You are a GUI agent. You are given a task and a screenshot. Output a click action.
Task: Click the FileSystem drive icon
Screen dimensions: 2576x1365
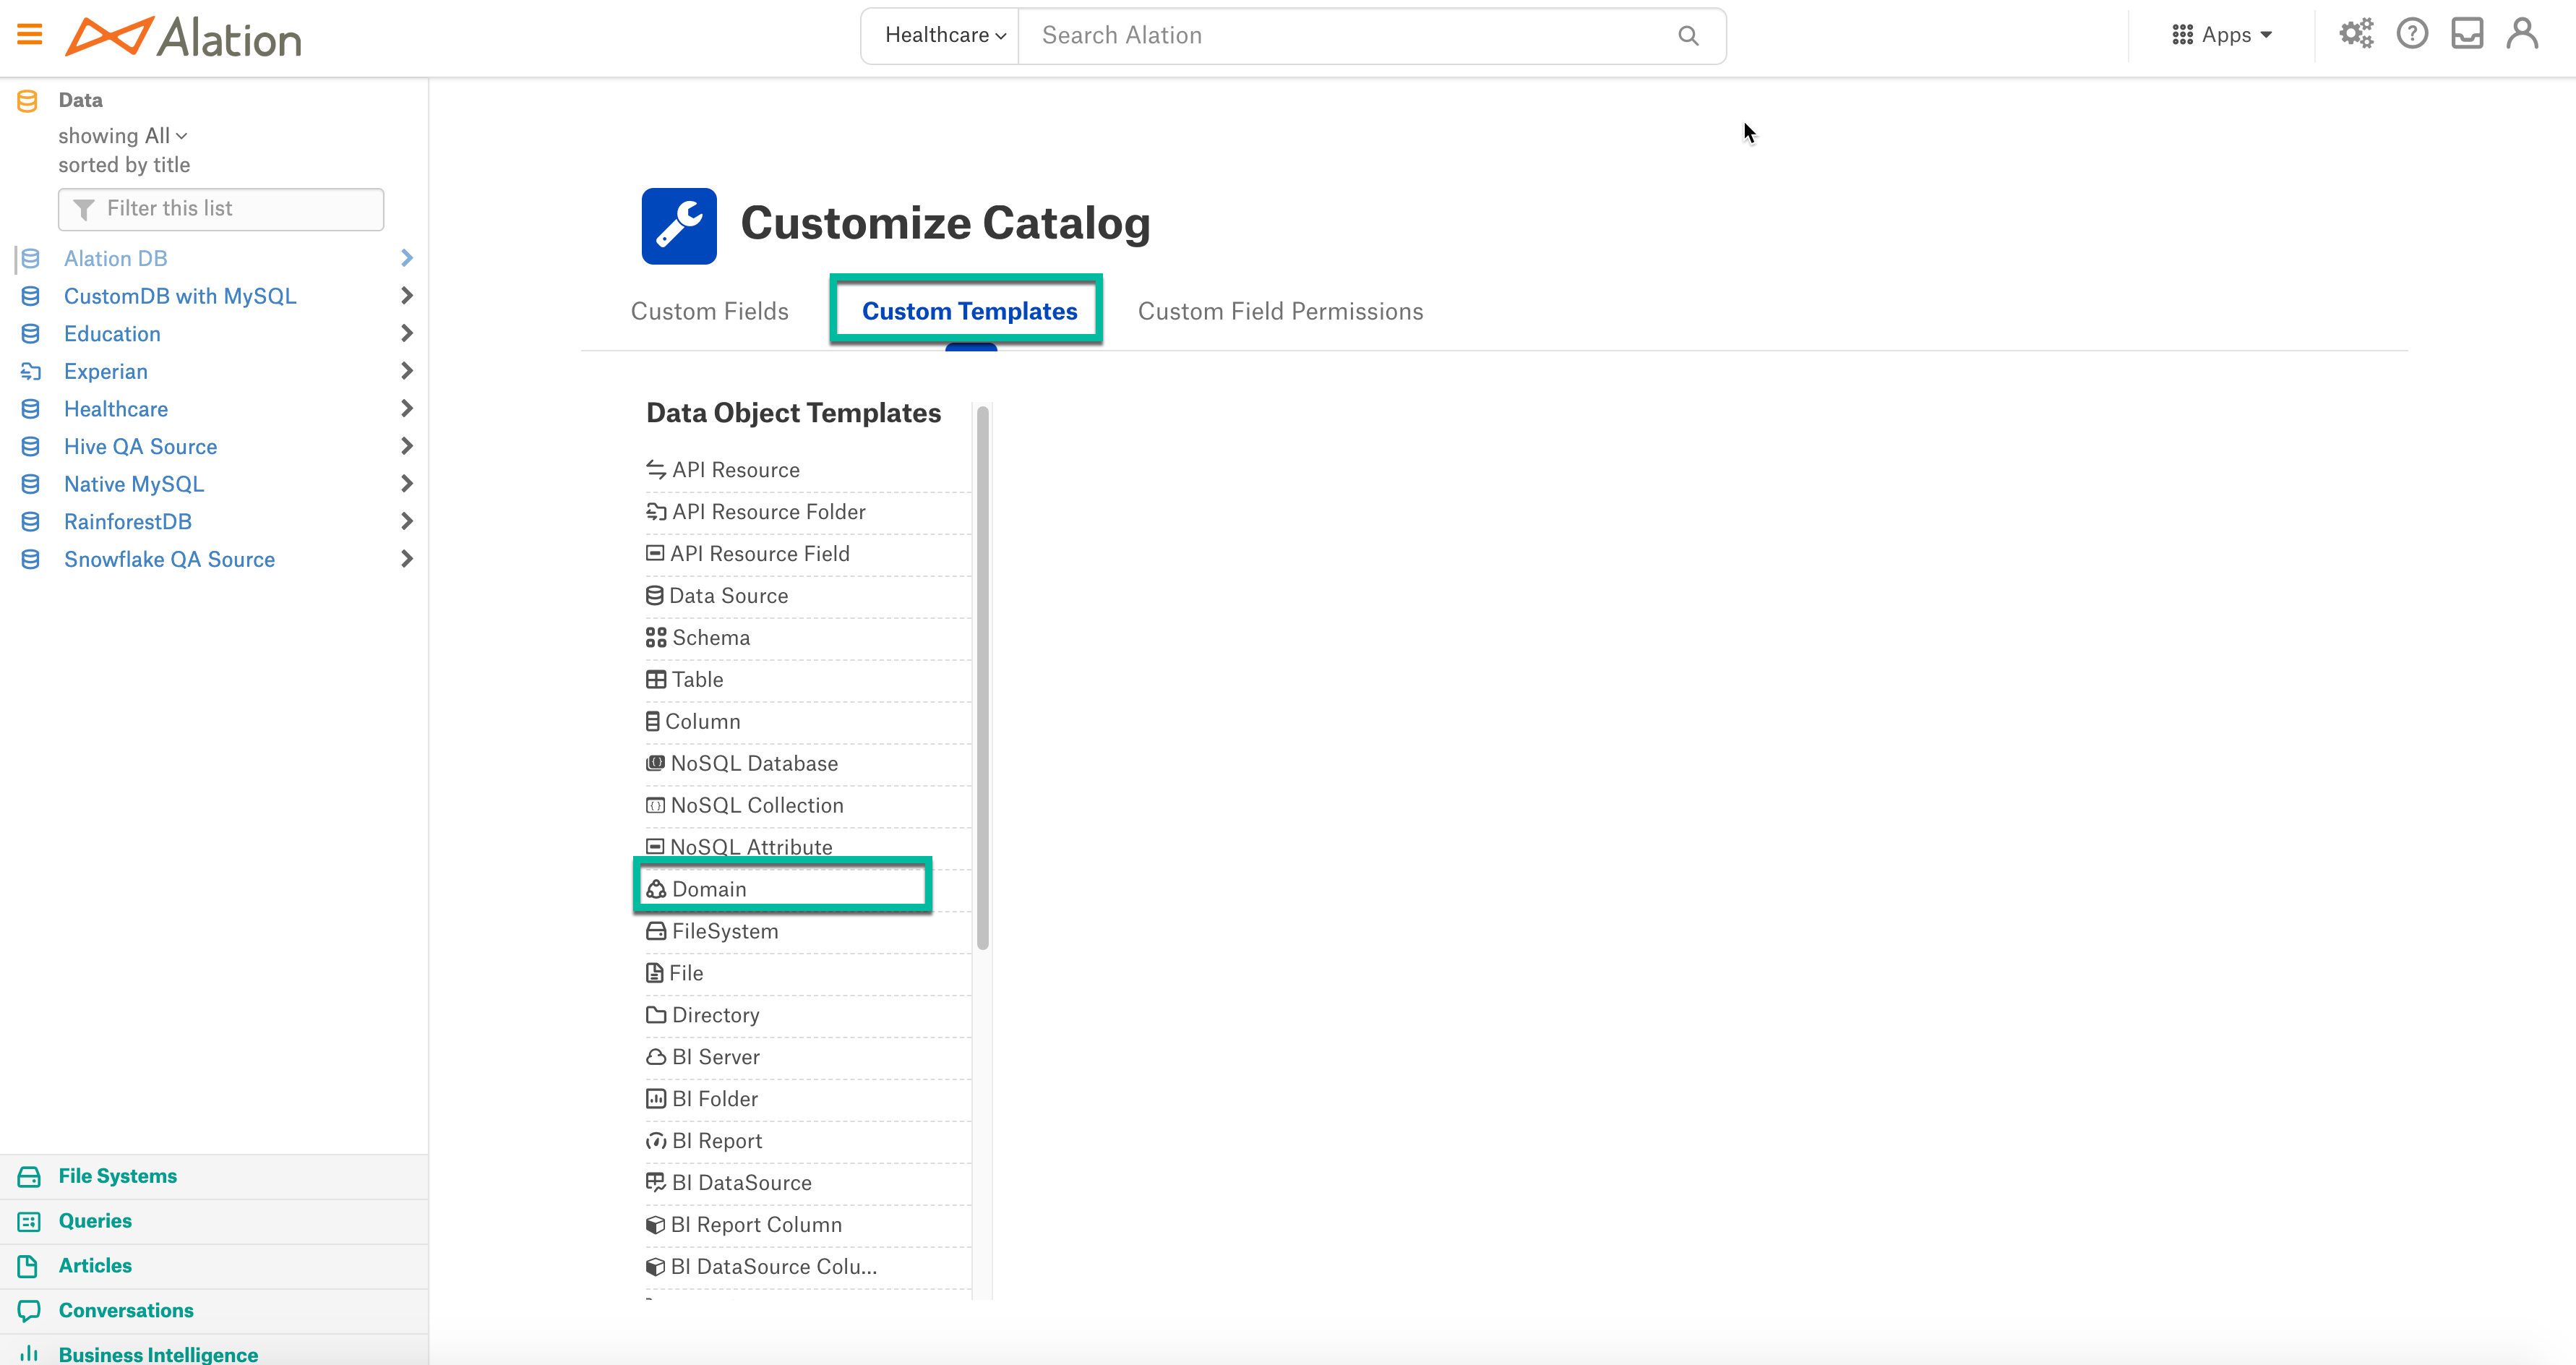click(656, 931)
